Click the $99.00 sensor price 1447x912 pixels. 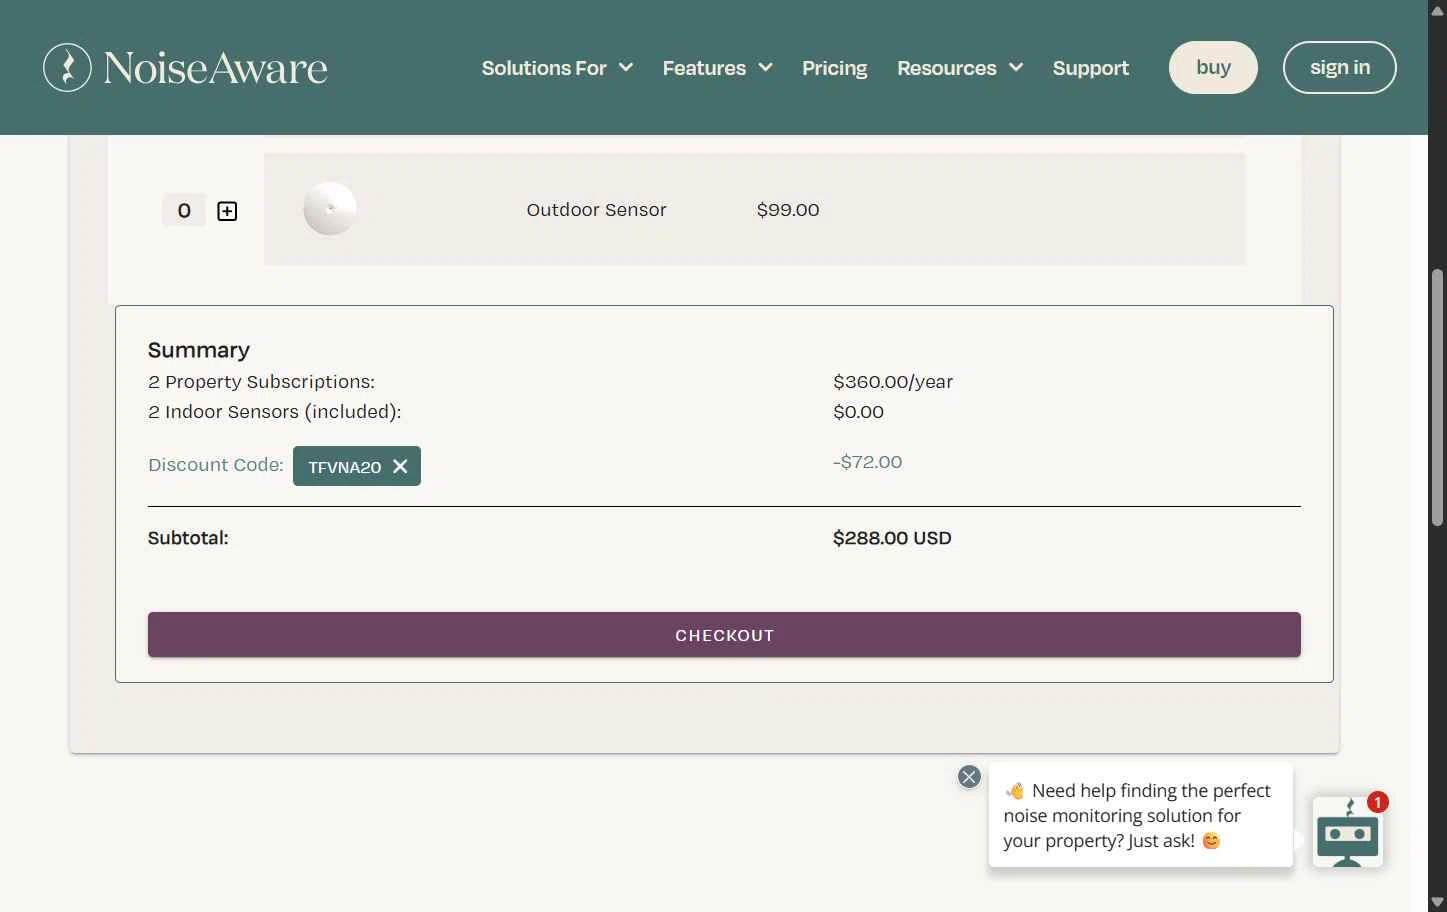(x=788, y=210)
